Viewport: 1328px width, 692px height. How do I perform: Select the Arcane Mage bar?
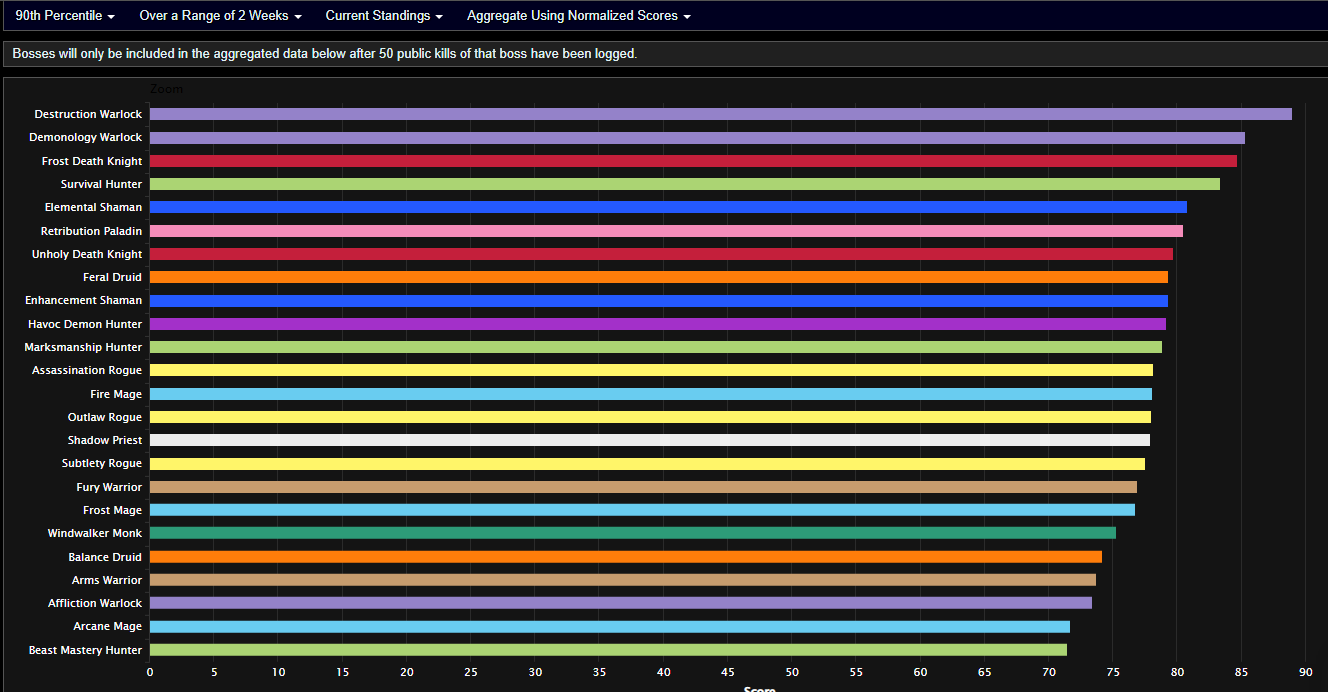pos(610,627)
